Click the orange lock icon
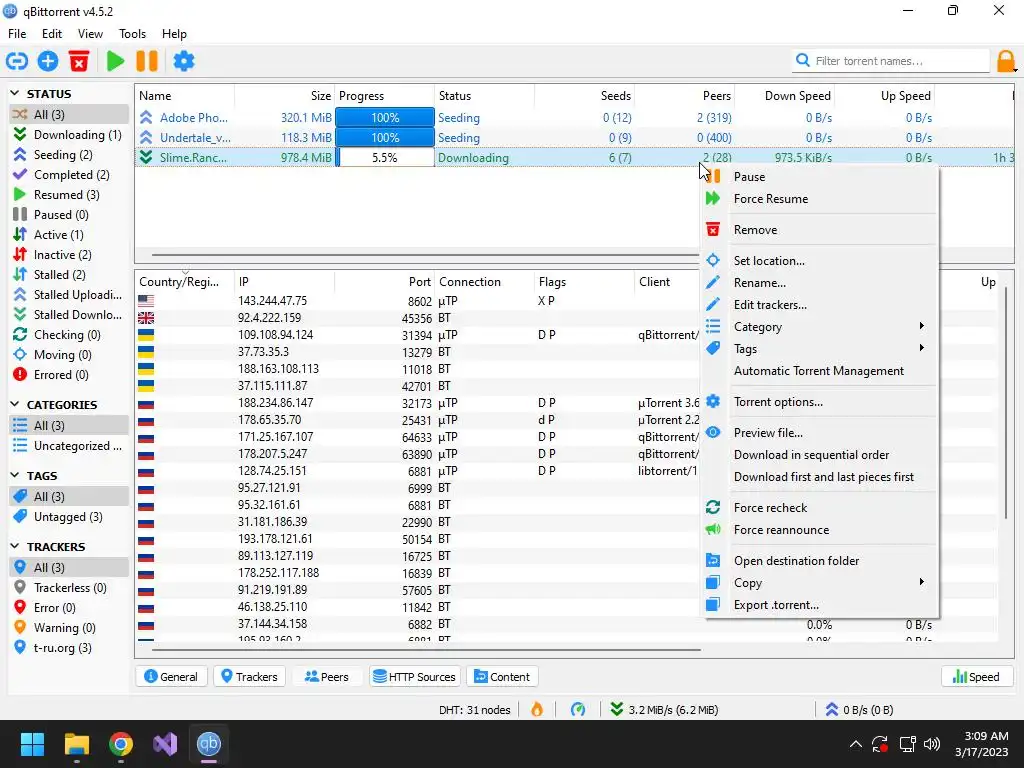The image size is (1024, 768). click(1006, 61)
